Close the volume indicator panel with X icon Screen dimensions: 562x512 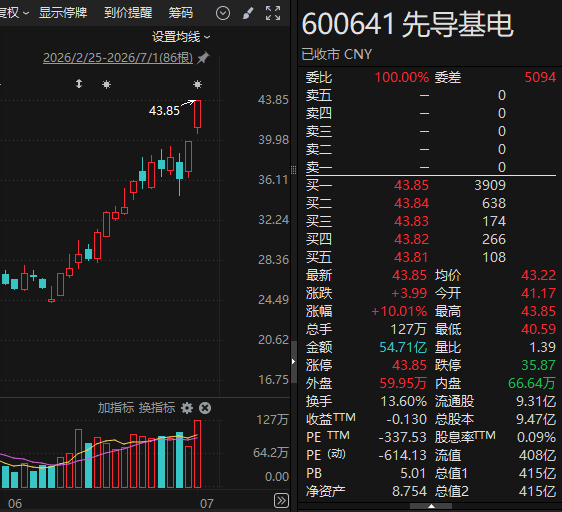tap(205, 408)
